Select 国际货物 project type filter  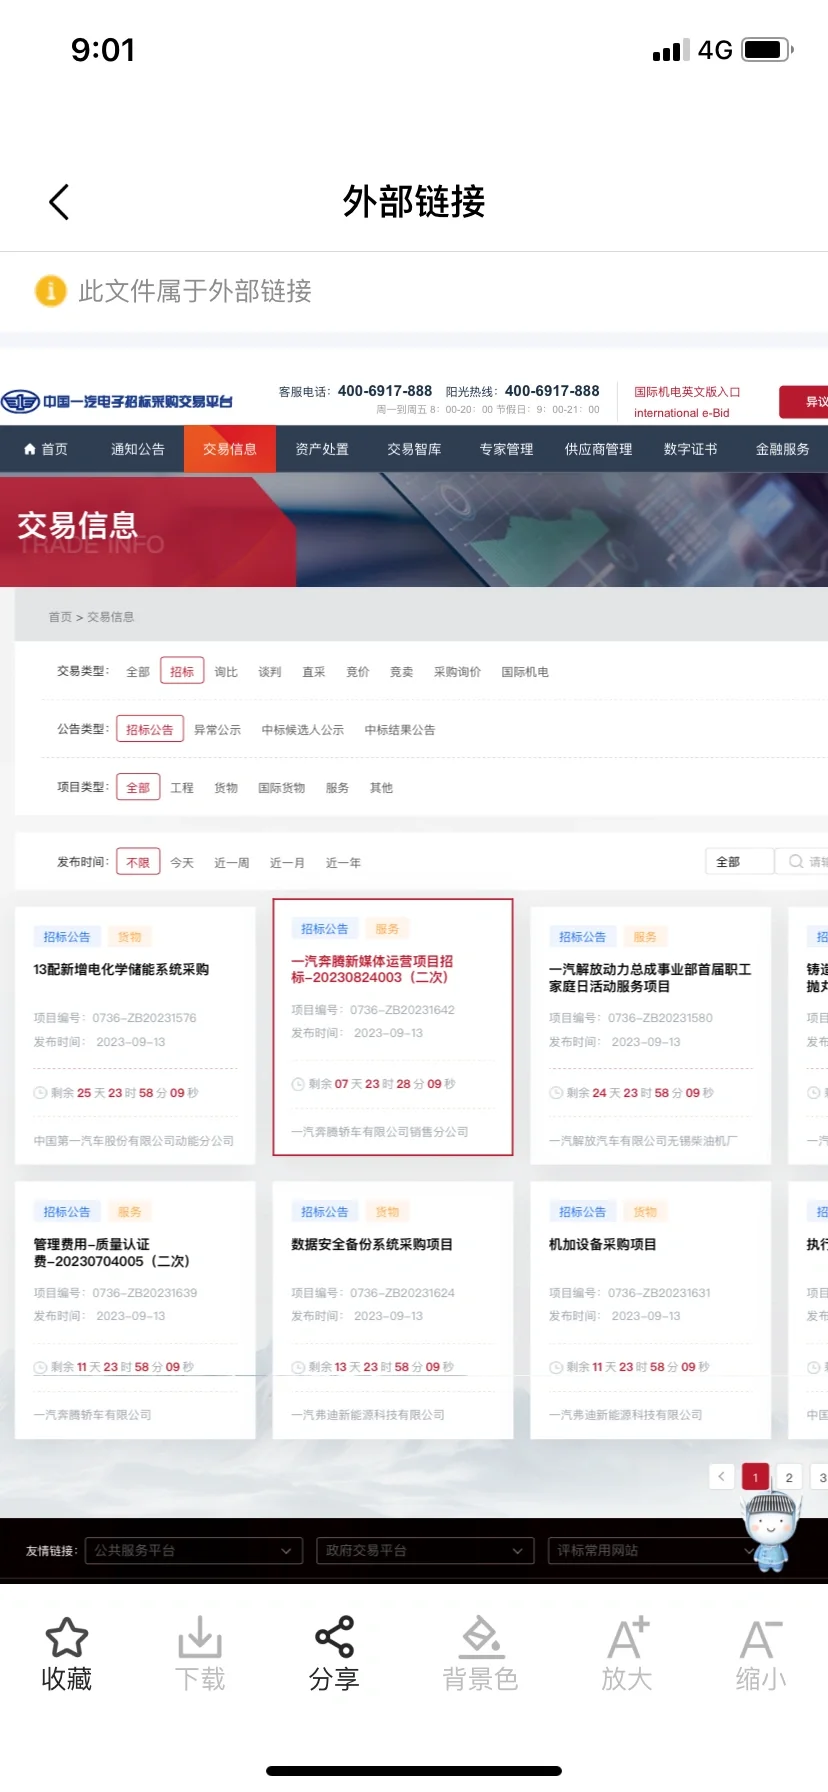point(282,788)
